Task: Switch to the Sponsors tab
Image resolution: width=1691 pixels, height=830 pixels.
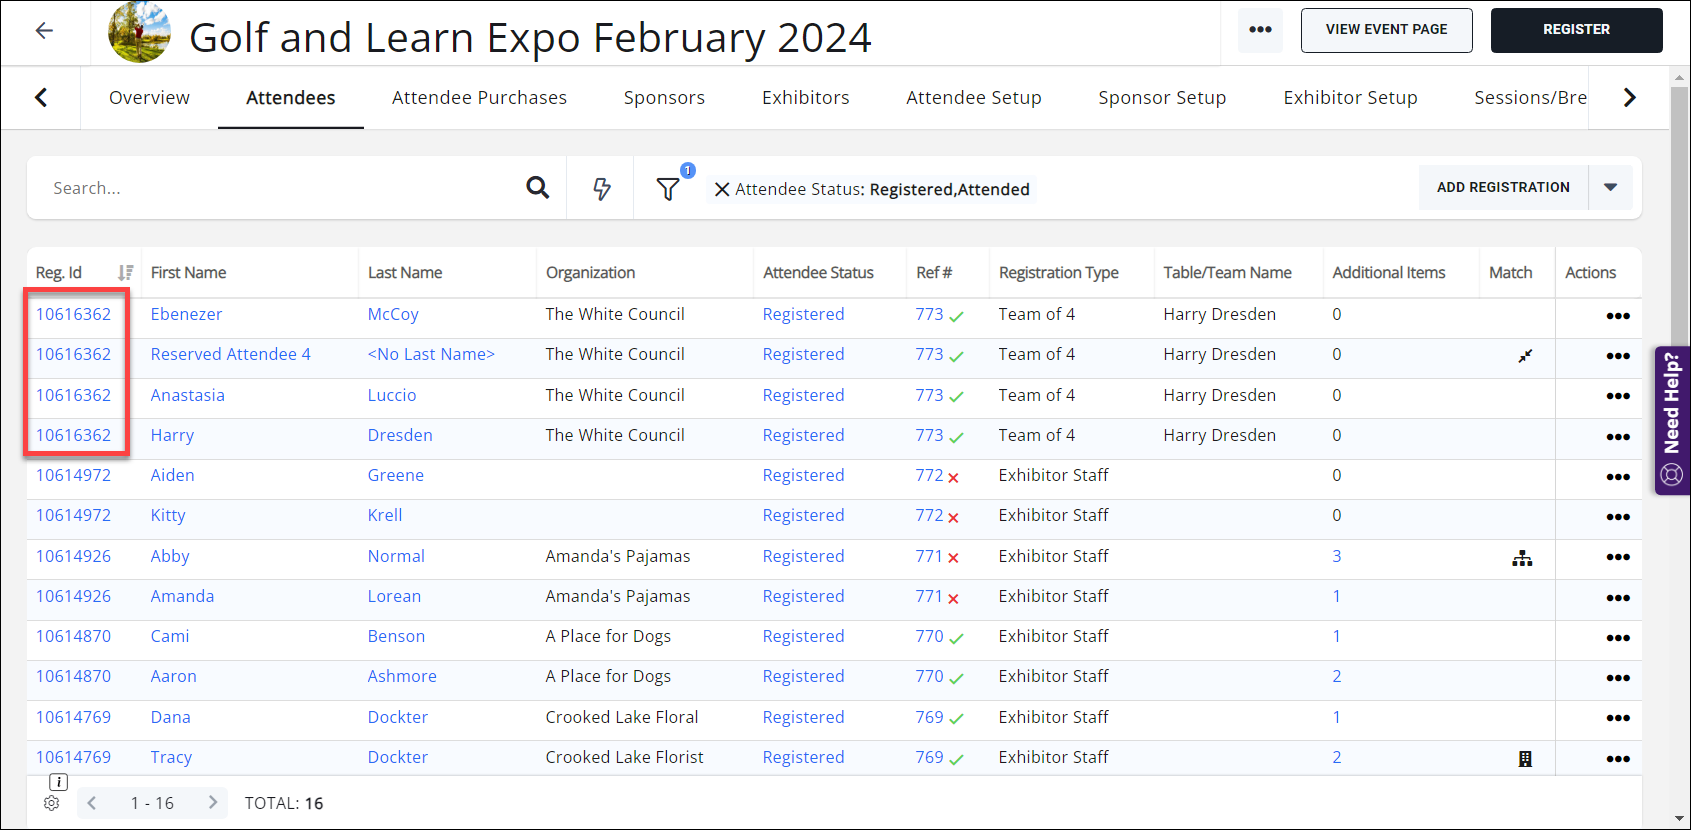Action: 664,98
